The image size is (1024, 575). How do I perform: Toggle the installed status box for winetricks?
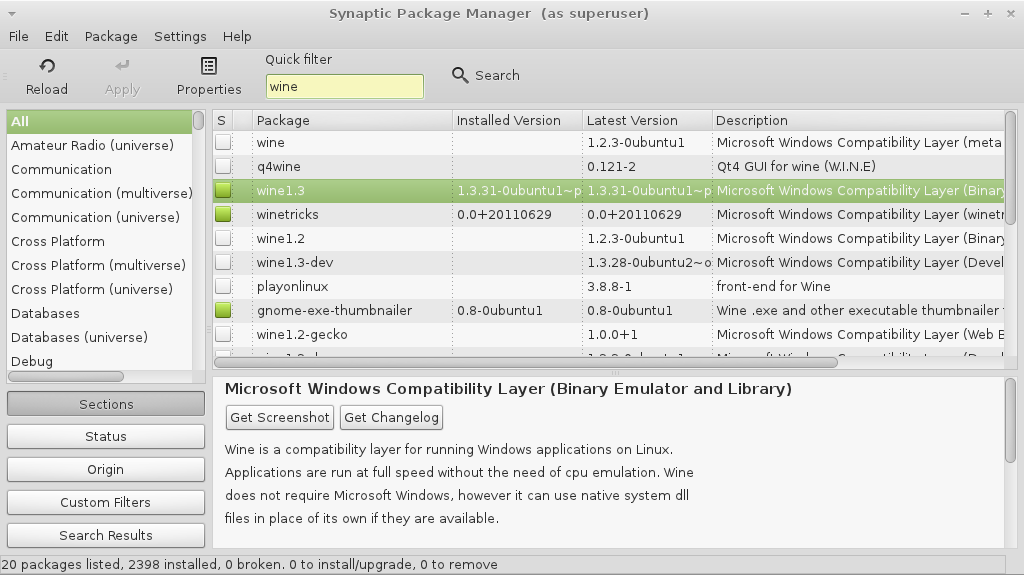click(223, 214)
